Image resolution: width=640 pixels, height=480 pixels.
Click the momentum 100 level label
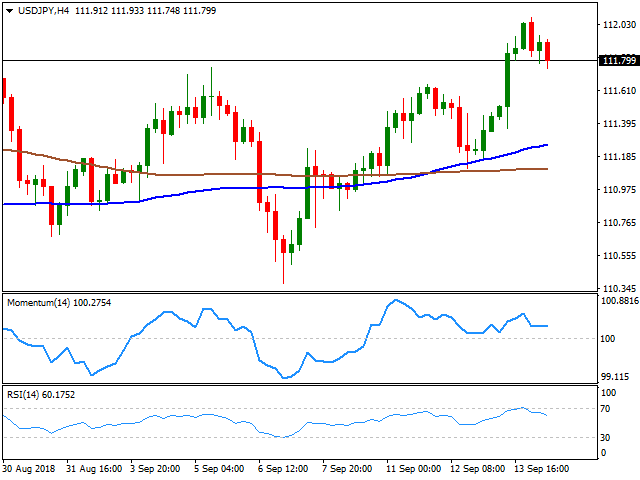point(608,339)
